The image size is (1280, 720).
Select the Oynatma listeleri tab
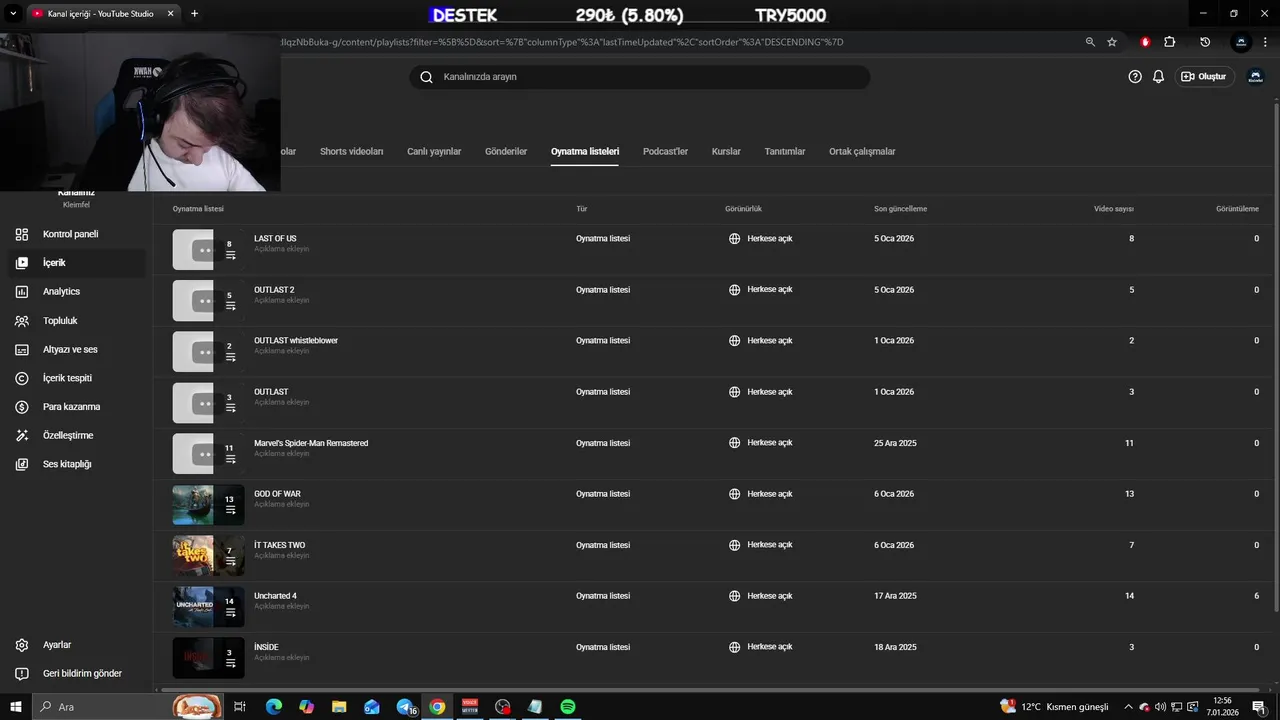coord(585,152)
